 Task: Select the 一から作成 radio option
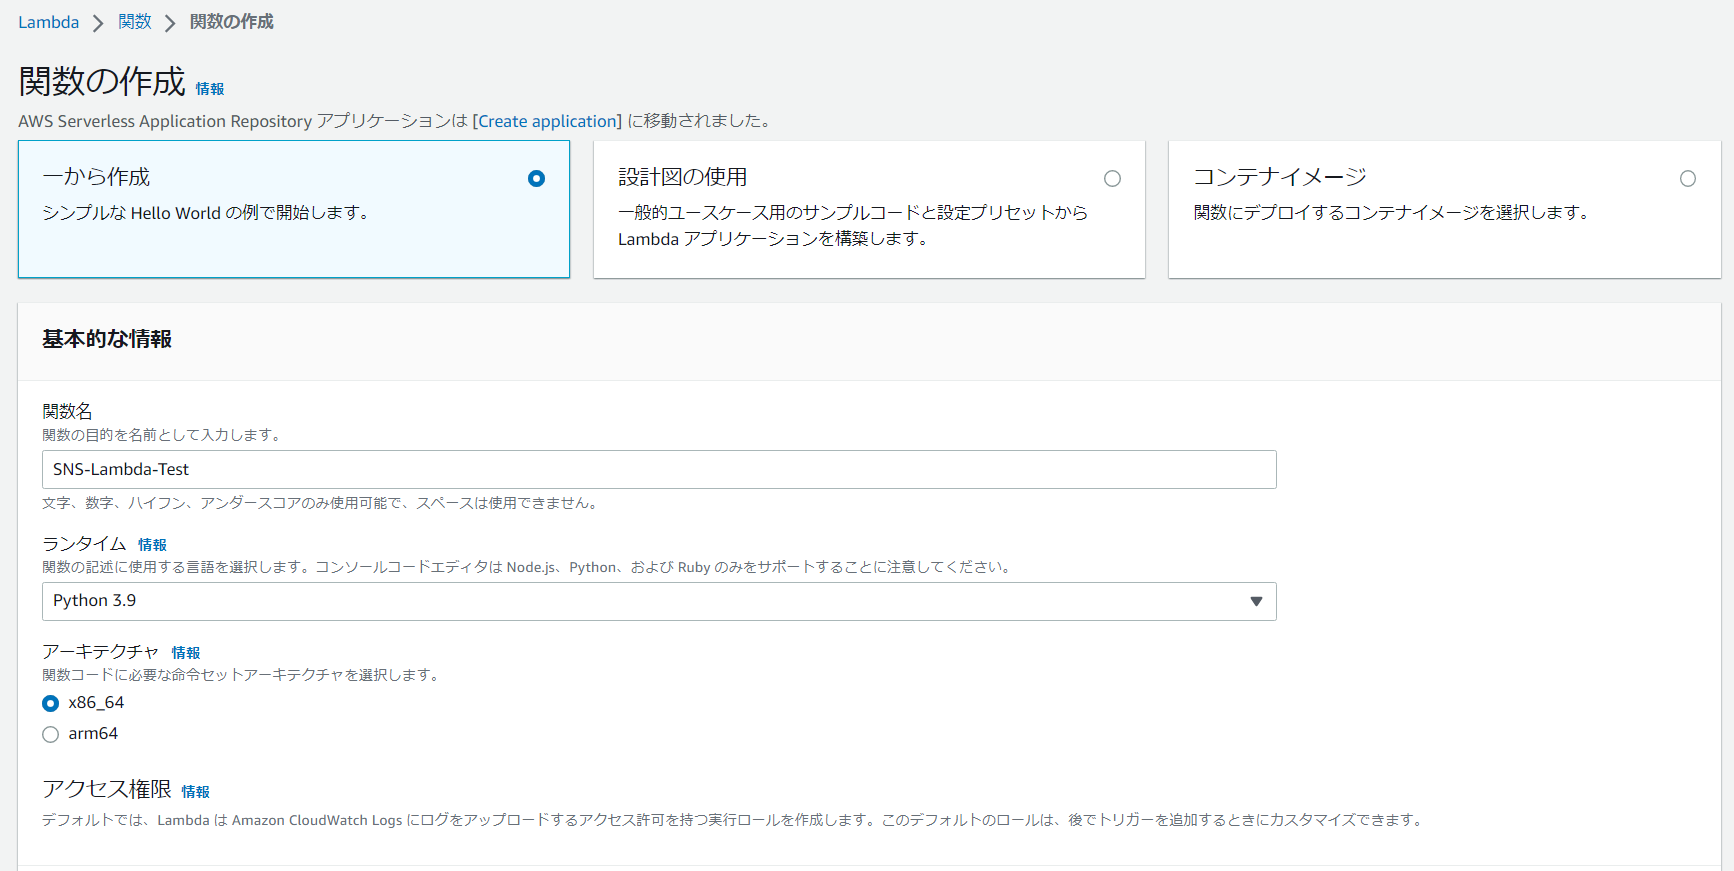[536, 179]
